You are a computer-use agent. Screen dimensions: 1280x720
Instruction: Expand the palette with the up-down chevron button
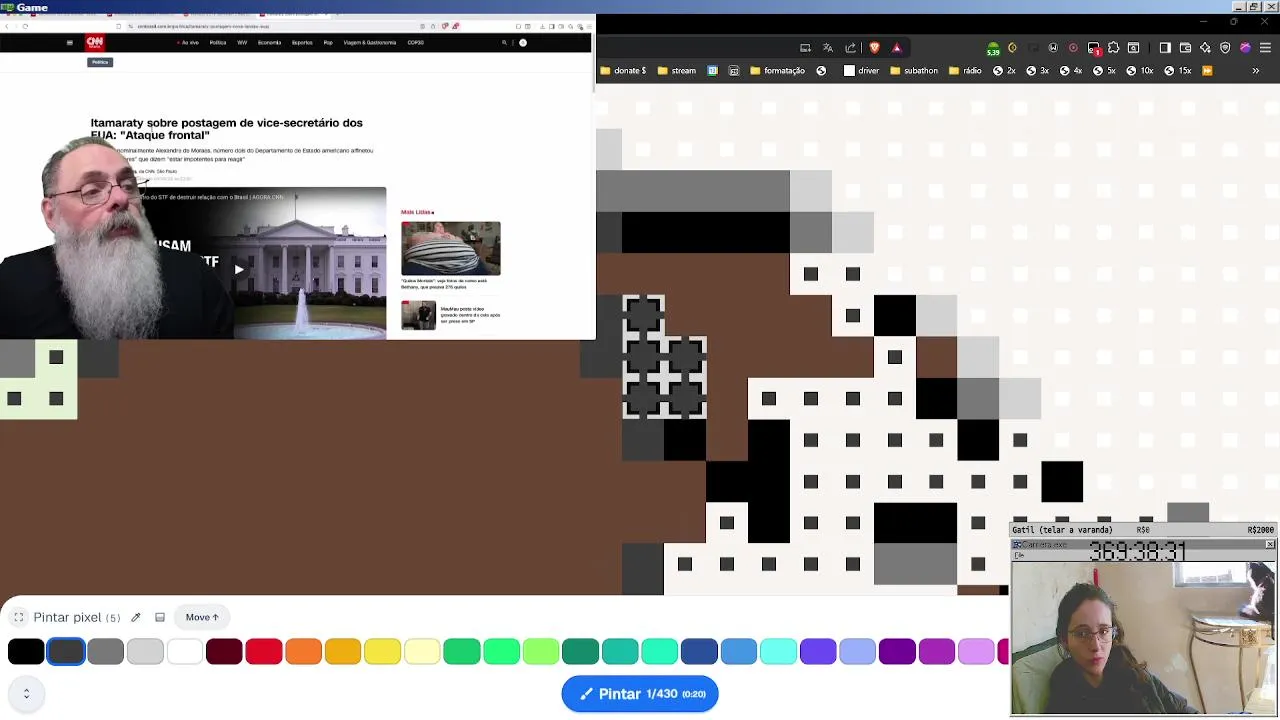[x=26, y=693]
